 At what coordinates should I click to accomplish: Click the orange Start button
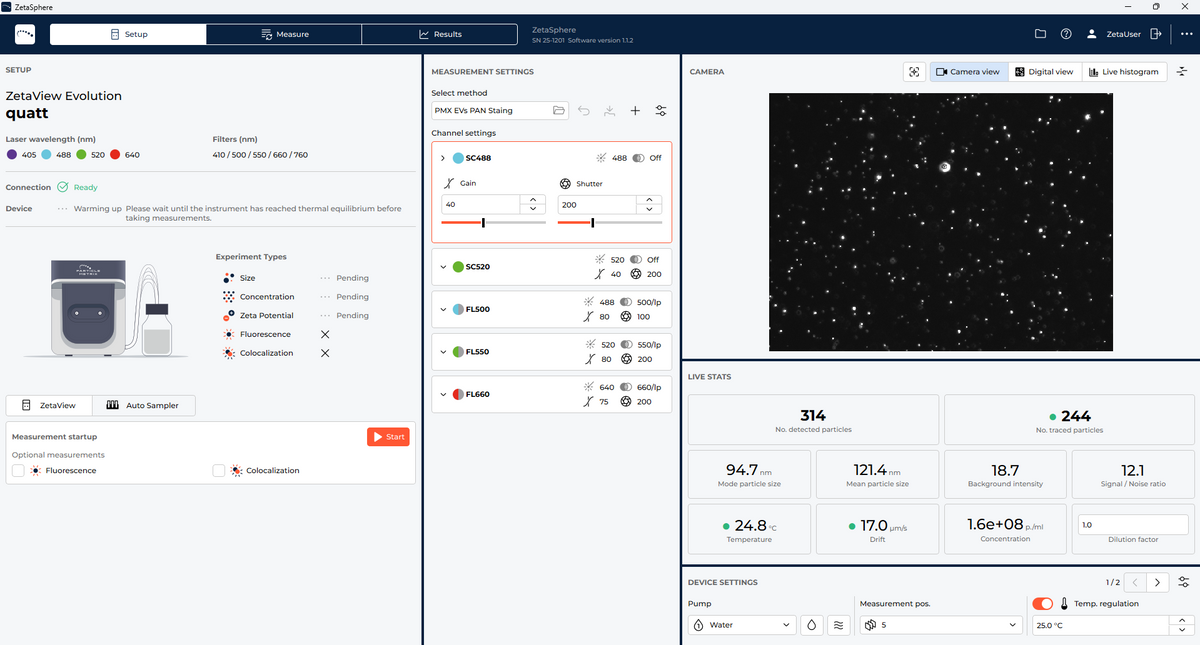(388, 436)
